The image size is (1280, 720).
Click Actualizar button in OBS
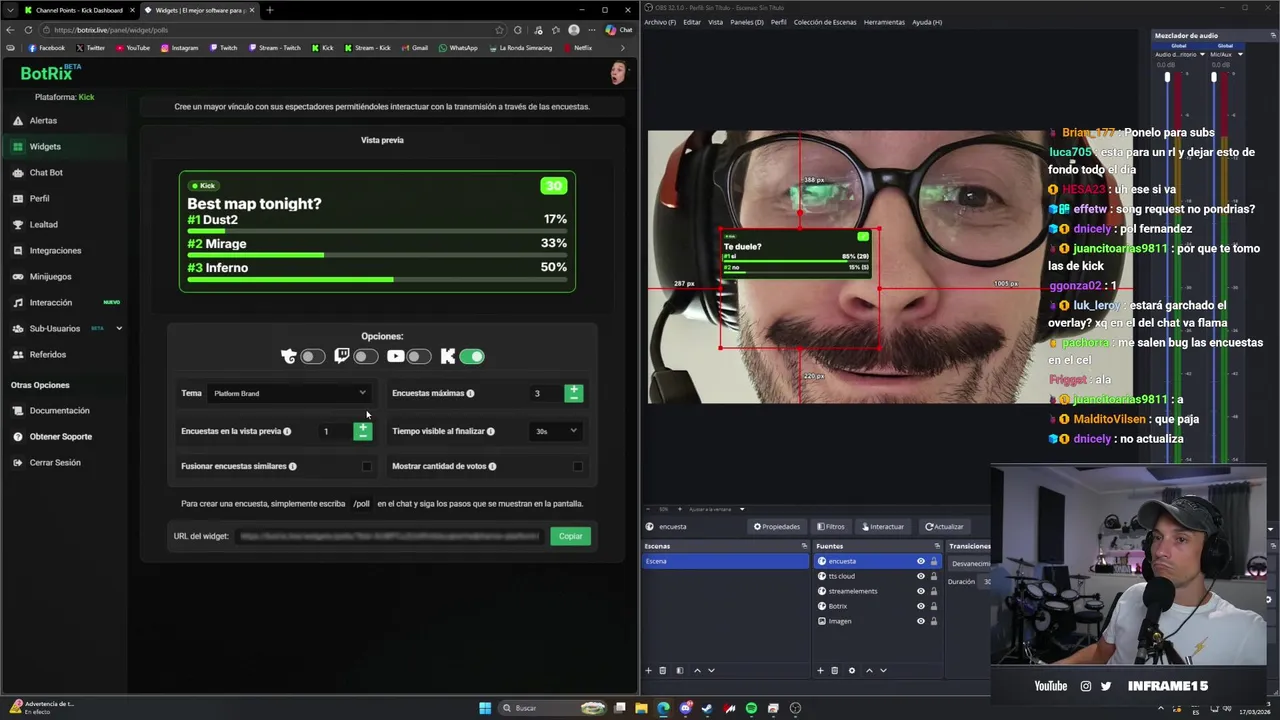944,526
